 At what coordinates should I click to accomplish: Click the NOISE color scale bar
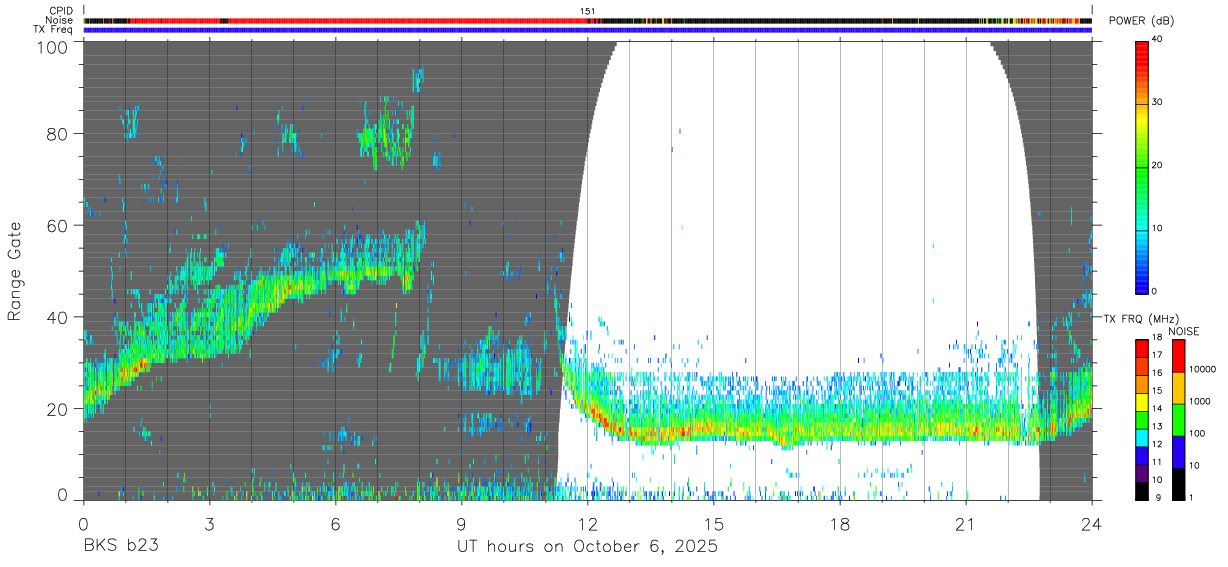tap(1177, 419)
